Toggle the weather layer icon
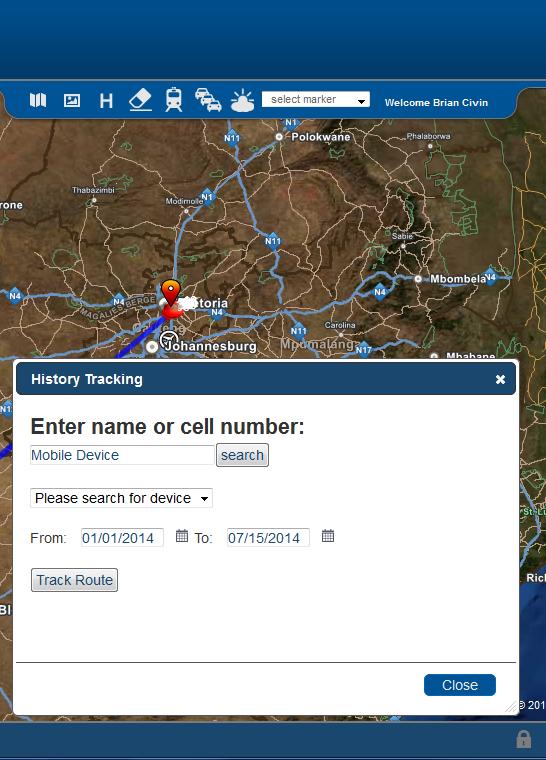 coord(242,101)
